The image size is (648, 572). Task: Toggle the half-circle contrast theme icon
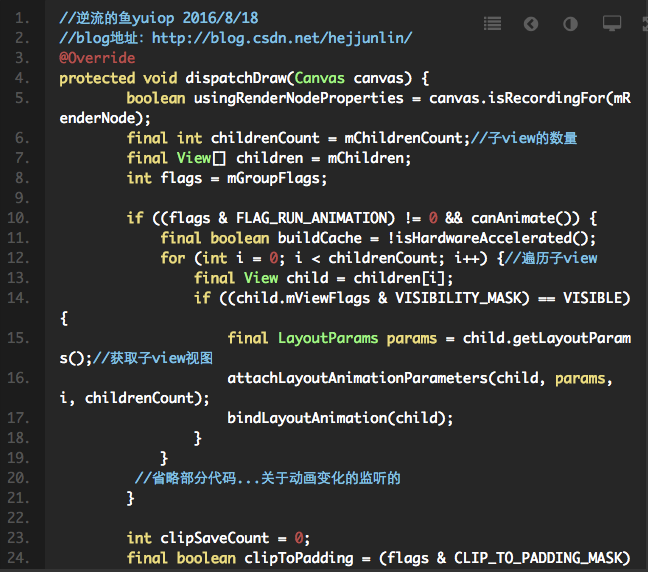(x=570, y=23)
